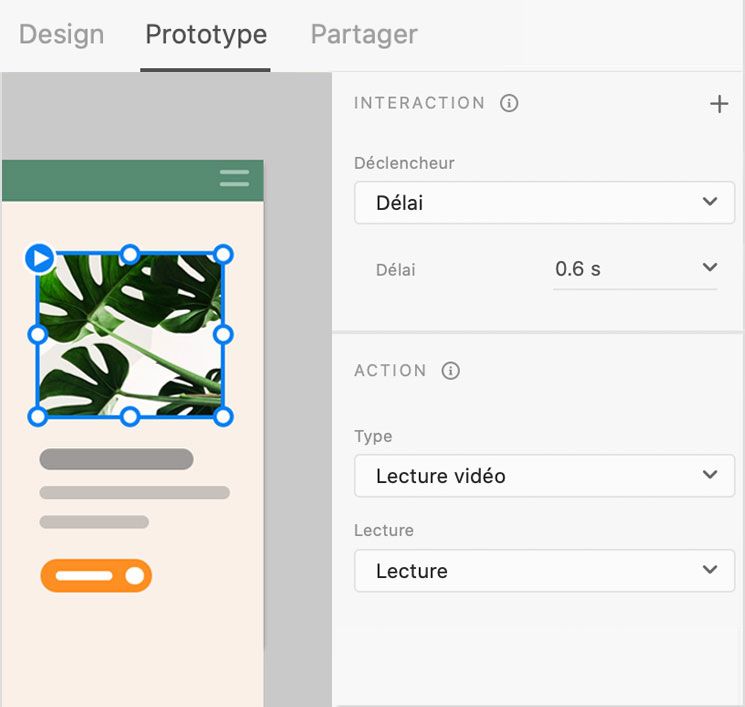This screenshot has width=745, height=707.
Task: Click the bottom-right selection handle of image
Action: click(x=223, y=416)
